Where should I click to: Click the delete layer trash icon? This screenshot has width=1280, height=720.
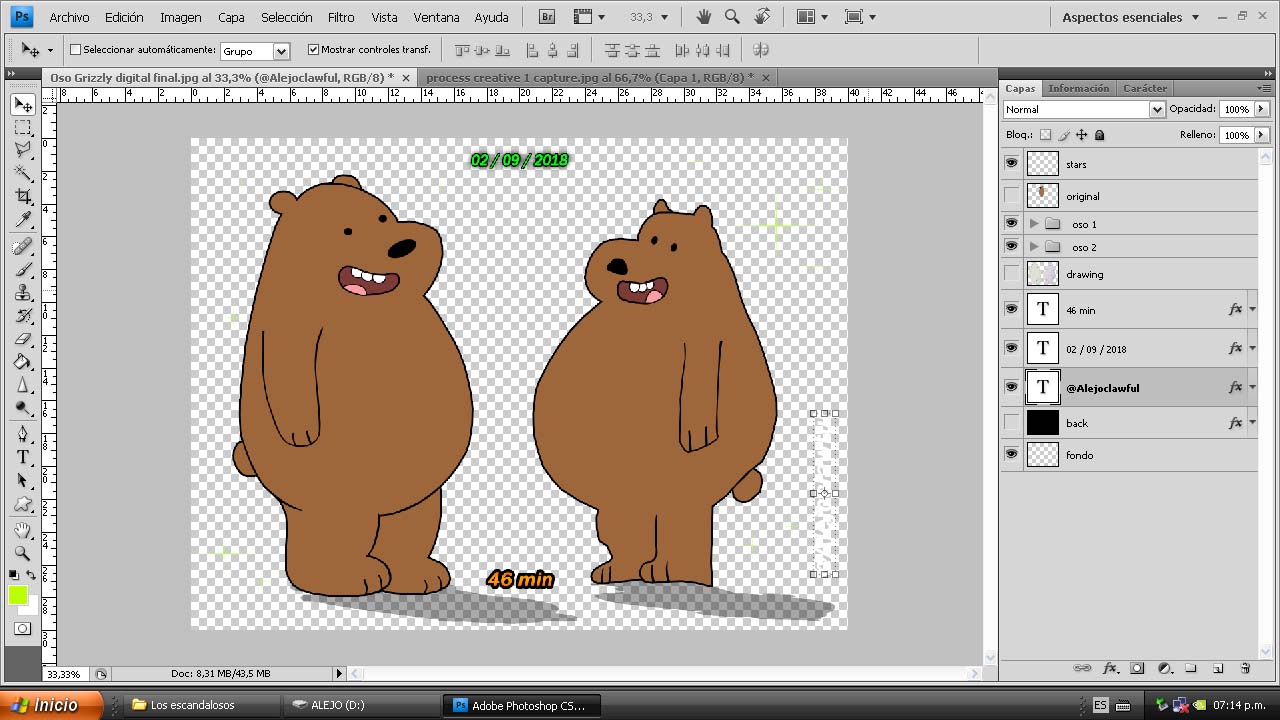1245,668
